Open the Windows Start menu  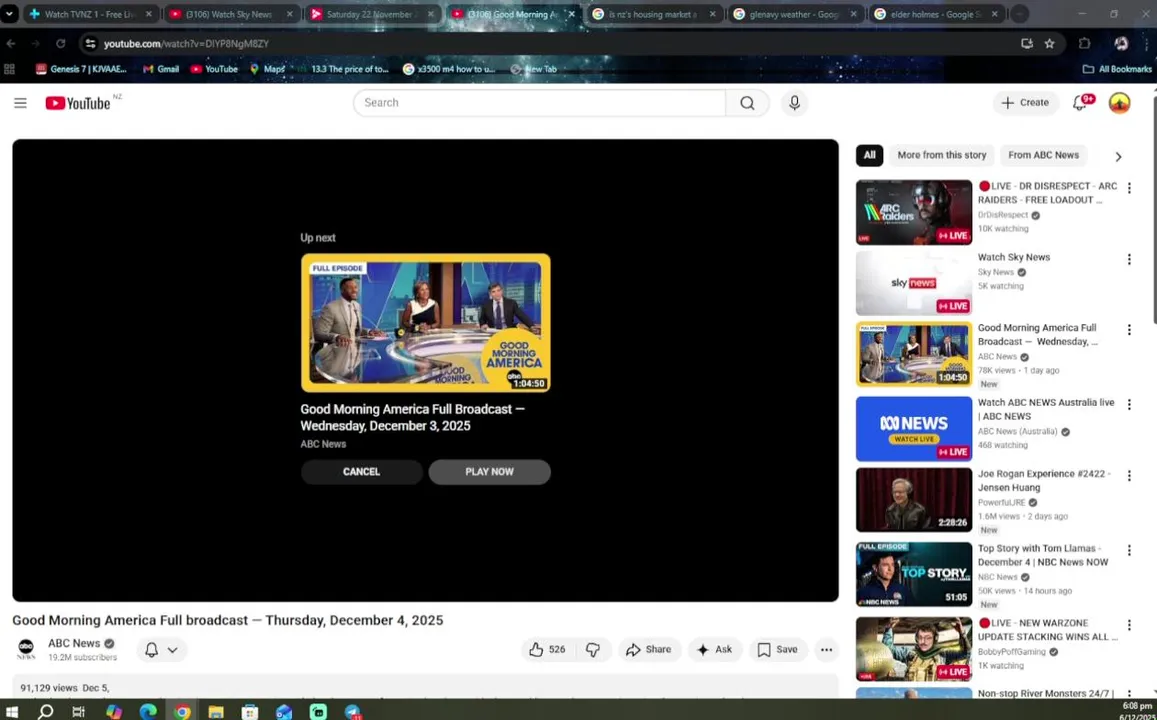pyautogui.click(x=12, y=712)
